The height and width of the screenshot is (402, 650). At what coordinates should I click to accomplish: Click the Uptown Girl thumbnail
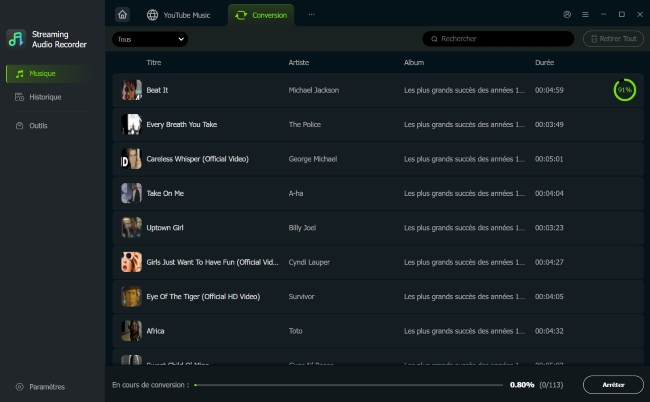pos(131,228)
